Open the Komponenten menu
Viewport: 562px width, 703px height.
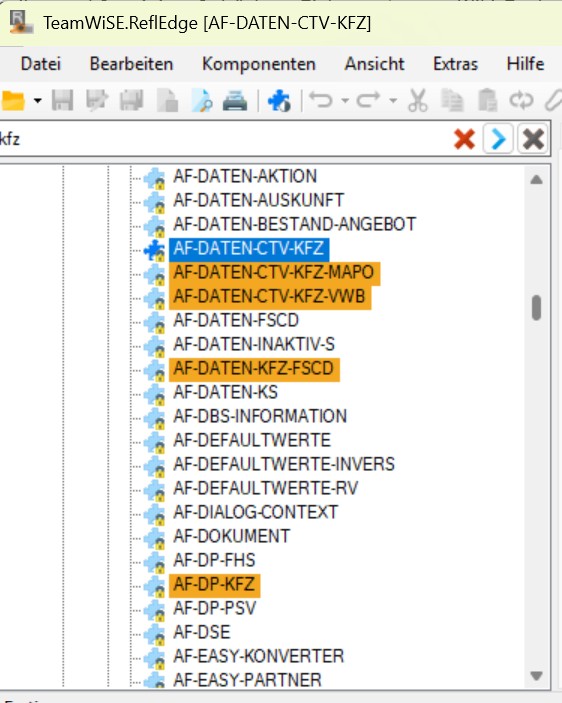point(259,64)
